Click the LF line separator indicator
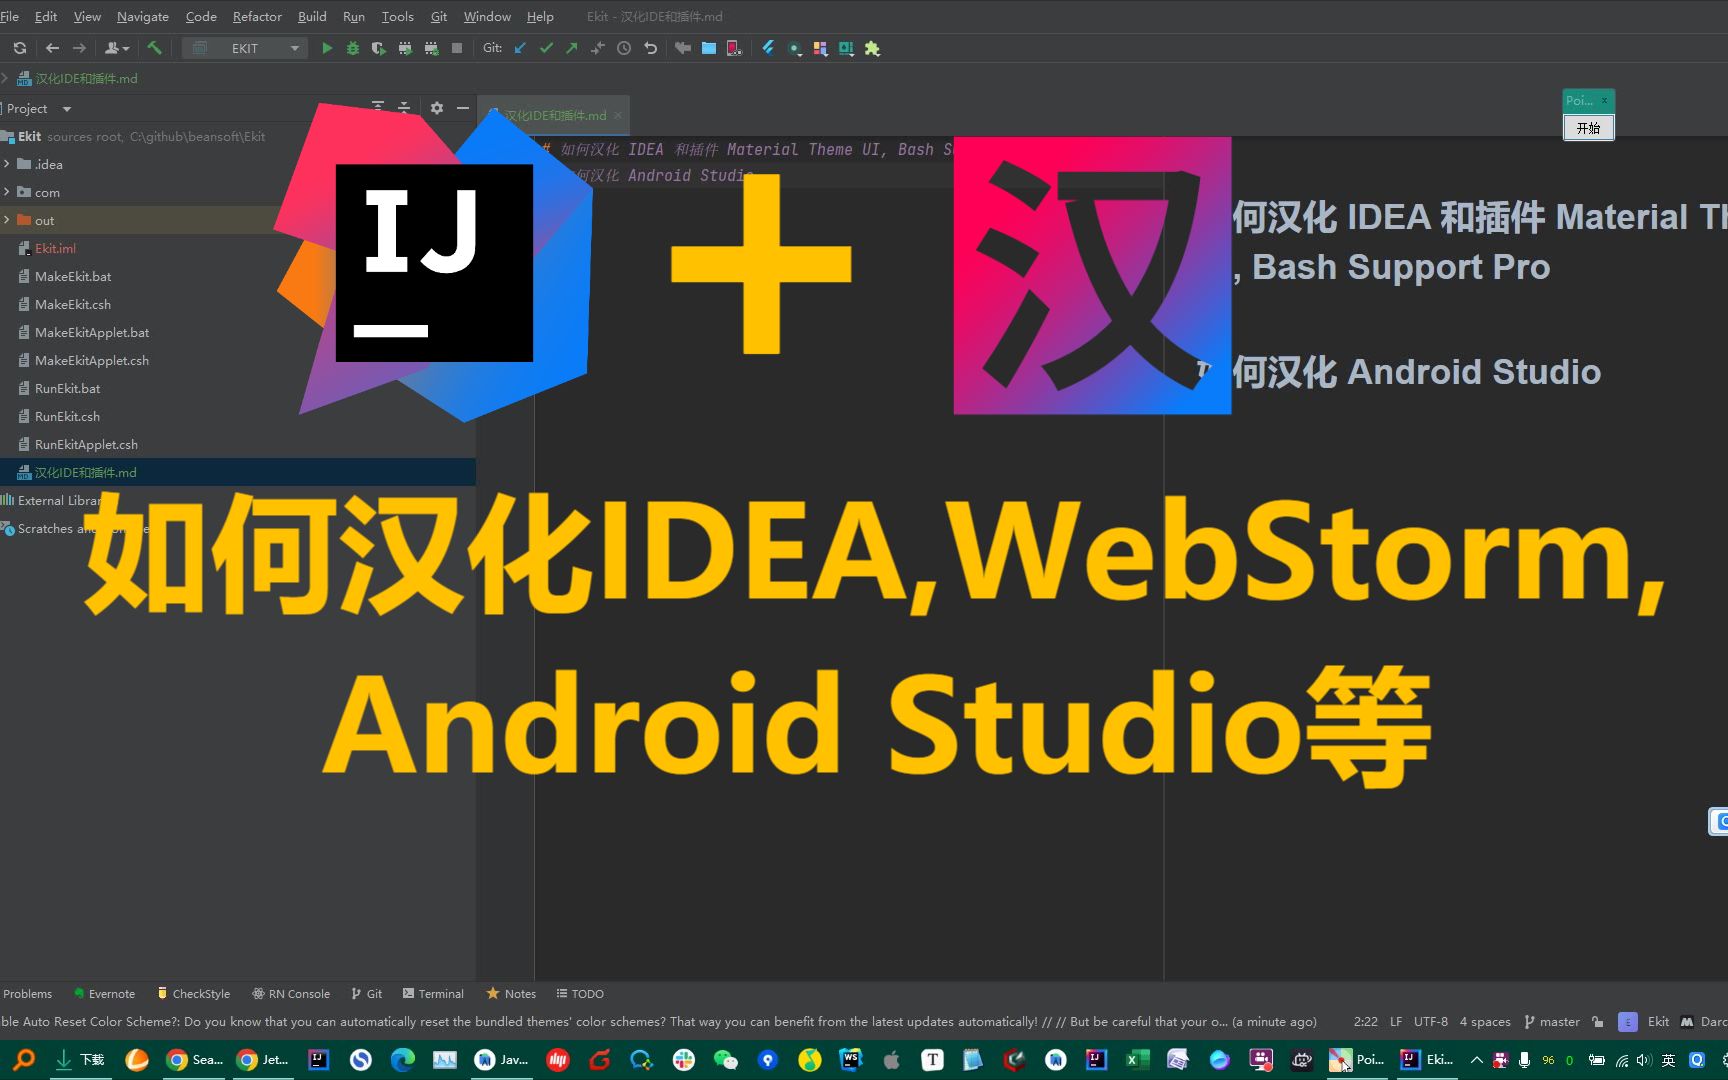This screenshot has width=1728, height=1080. point(1396,1022)
